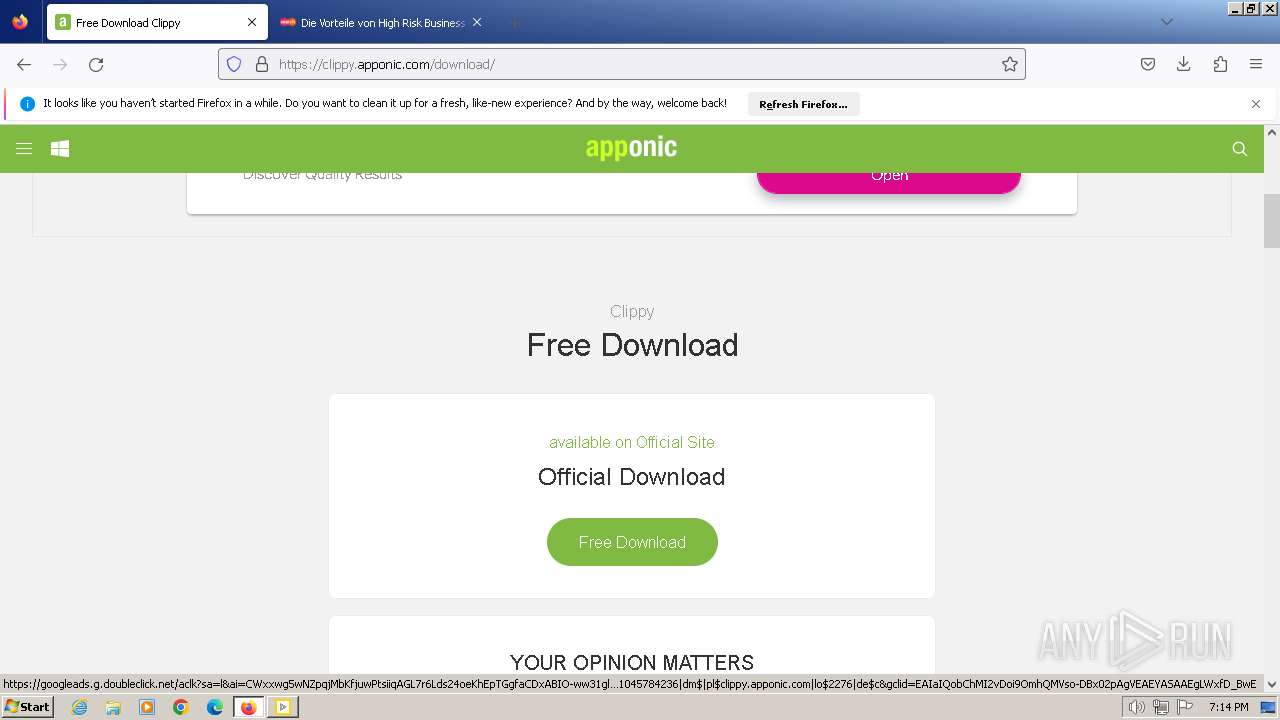
Task: Click the 'YOUR OPINION MATTERS' heading
Action: coord(632,662)
